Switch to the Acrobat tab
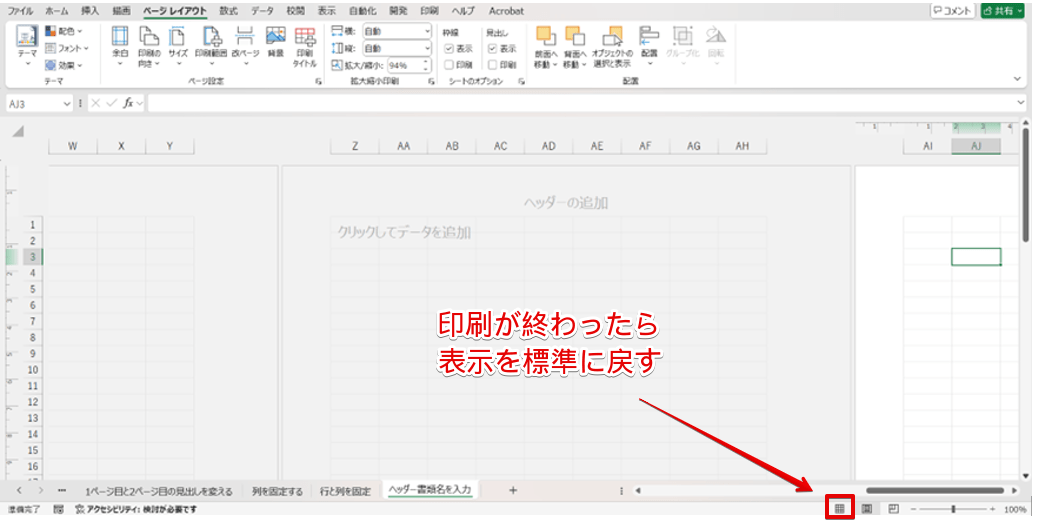The width and height of the screenshot is (1037, 523). tap(507, 11)
